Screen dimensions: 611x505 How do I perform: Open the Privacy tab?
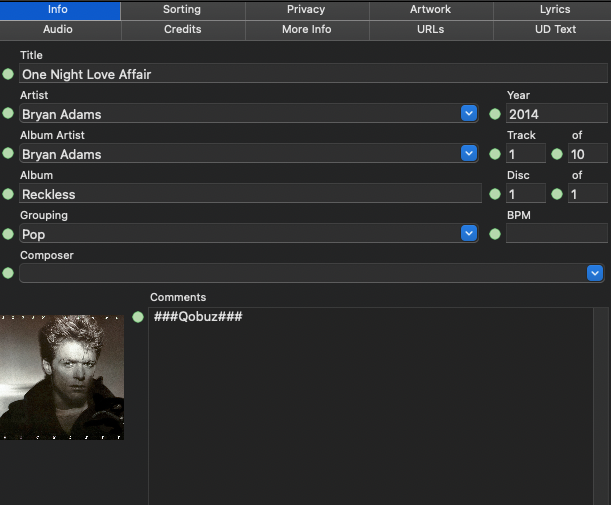pos(306,10)
